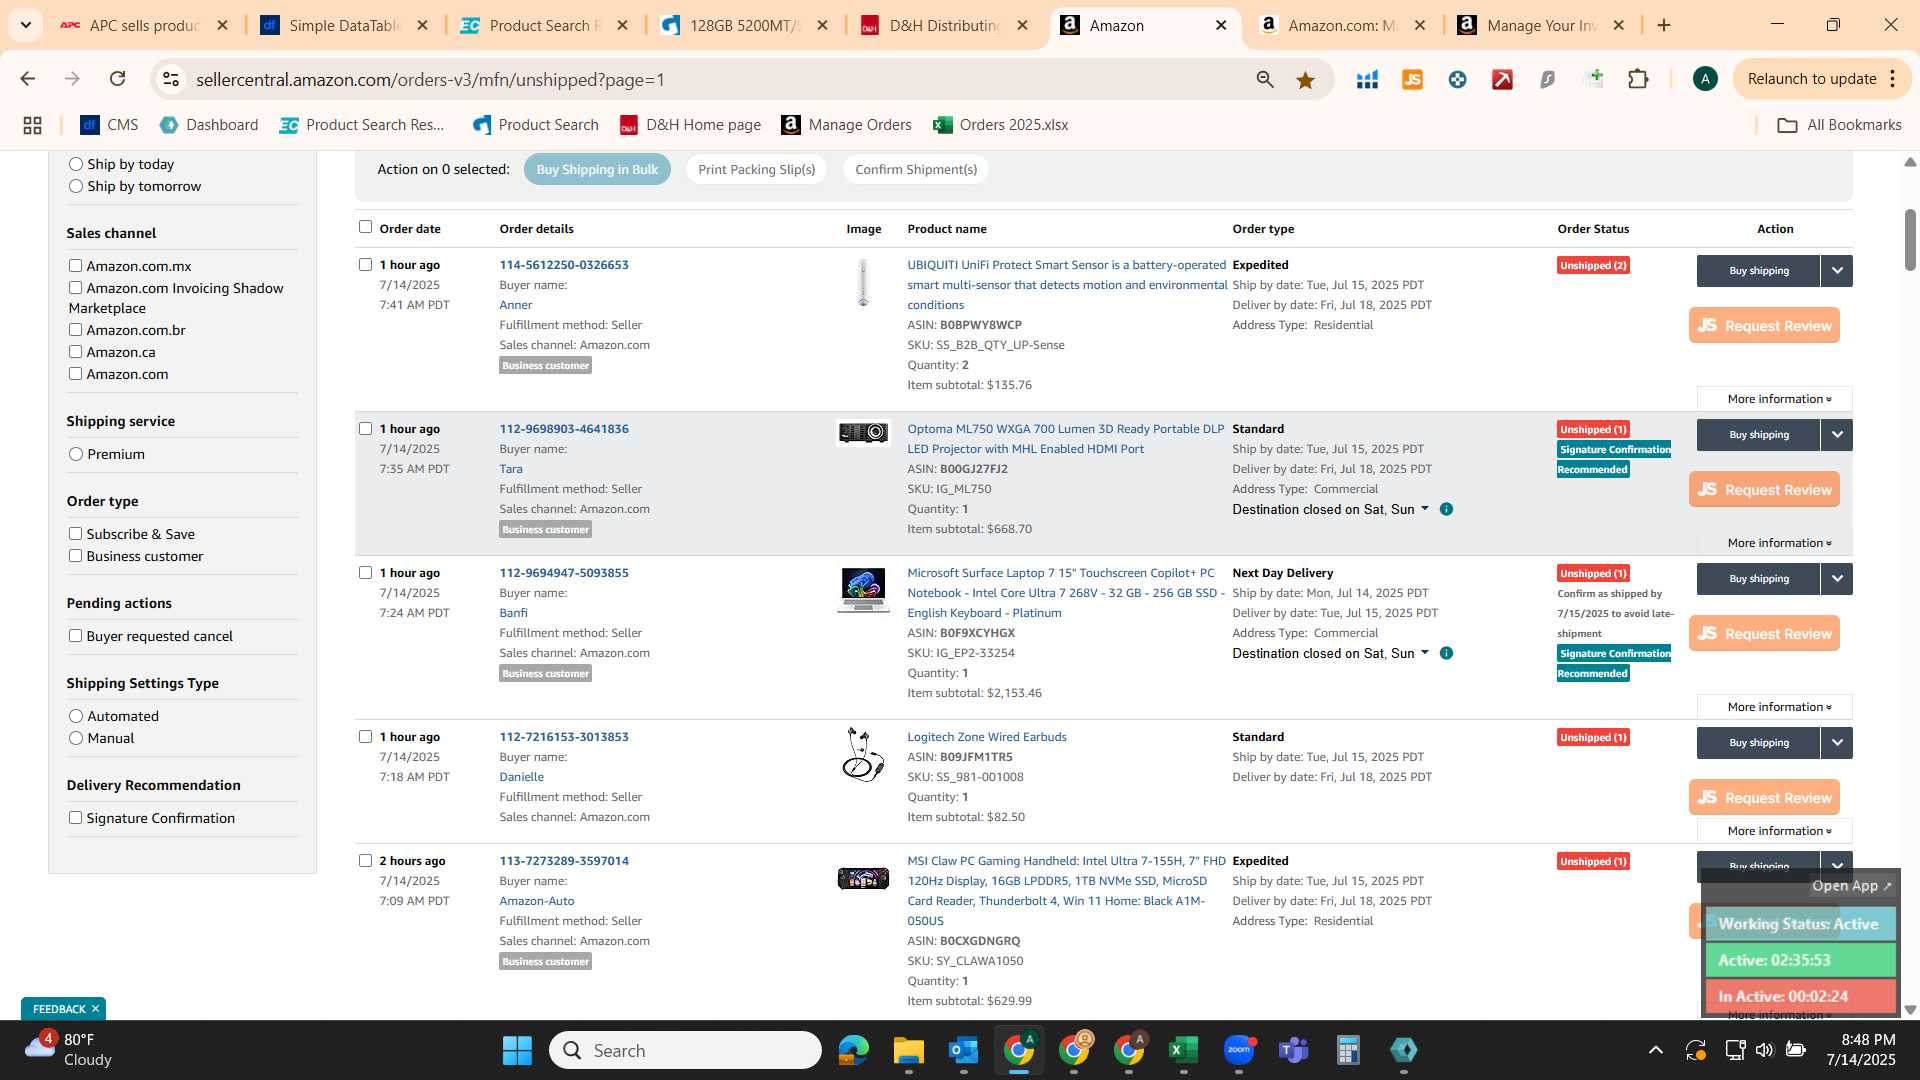Viewport: 1920px width, 1080px height.
Task: Open Buy shipping dropdown for Surface Laptop order
Action: [x=1836, y=579]
